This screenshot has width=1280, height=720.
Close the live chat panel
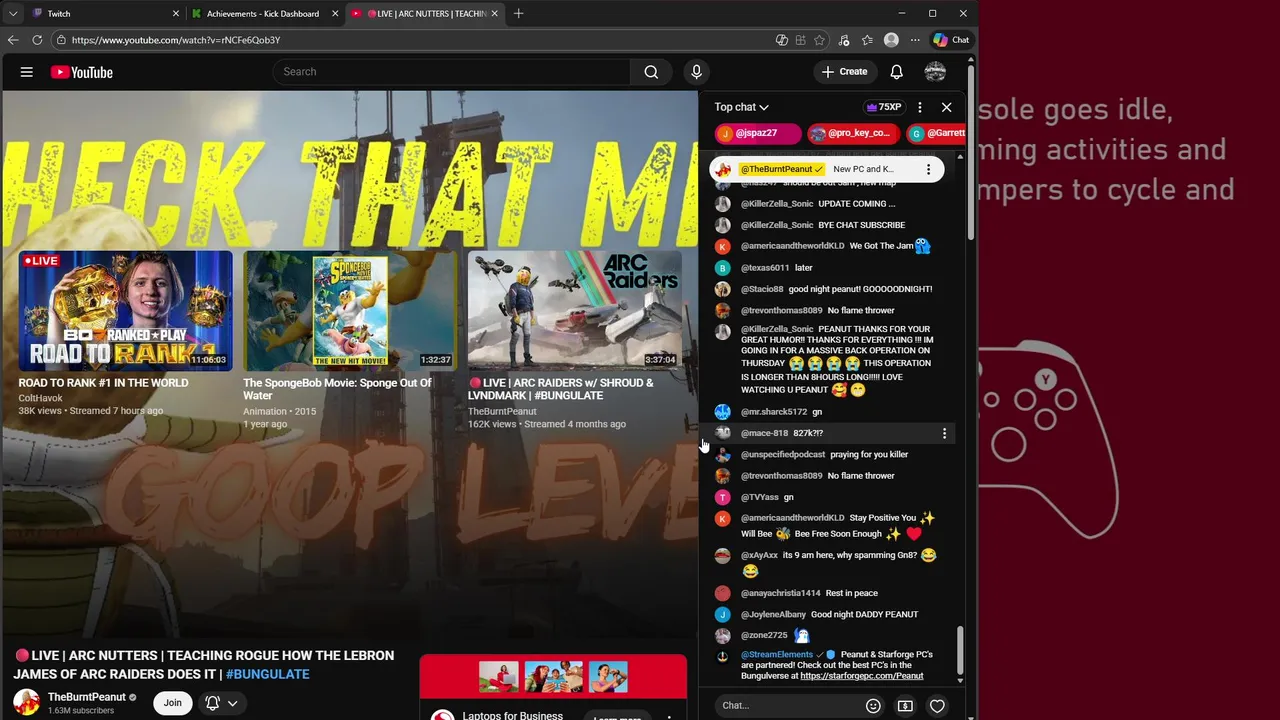(x=947, y=107)
